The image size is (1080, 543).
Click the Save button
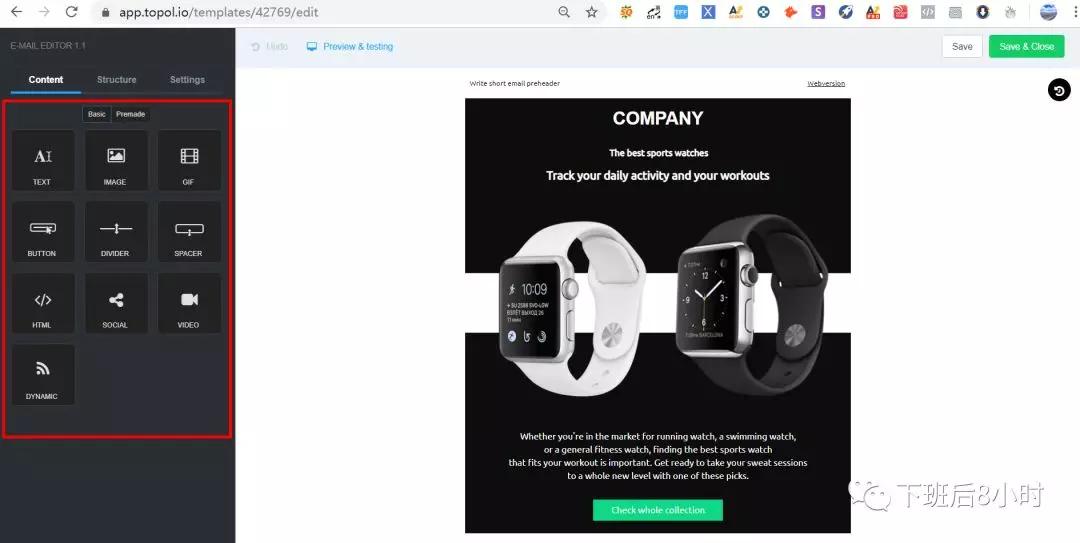[962, 47]
